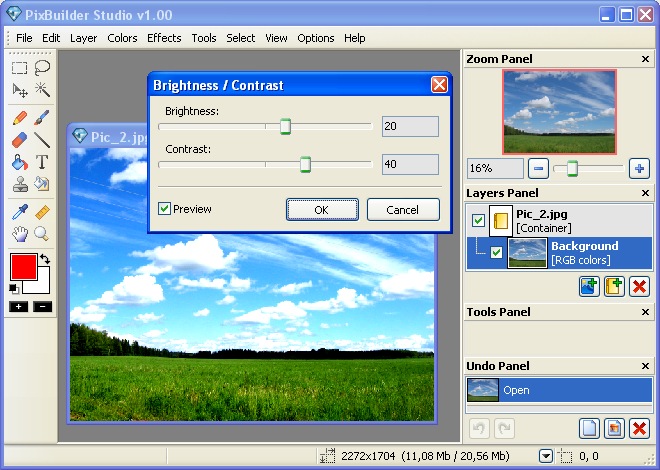Confirm Brightness/Contrast with OK

pyautogui.click(x=322, y=210)
